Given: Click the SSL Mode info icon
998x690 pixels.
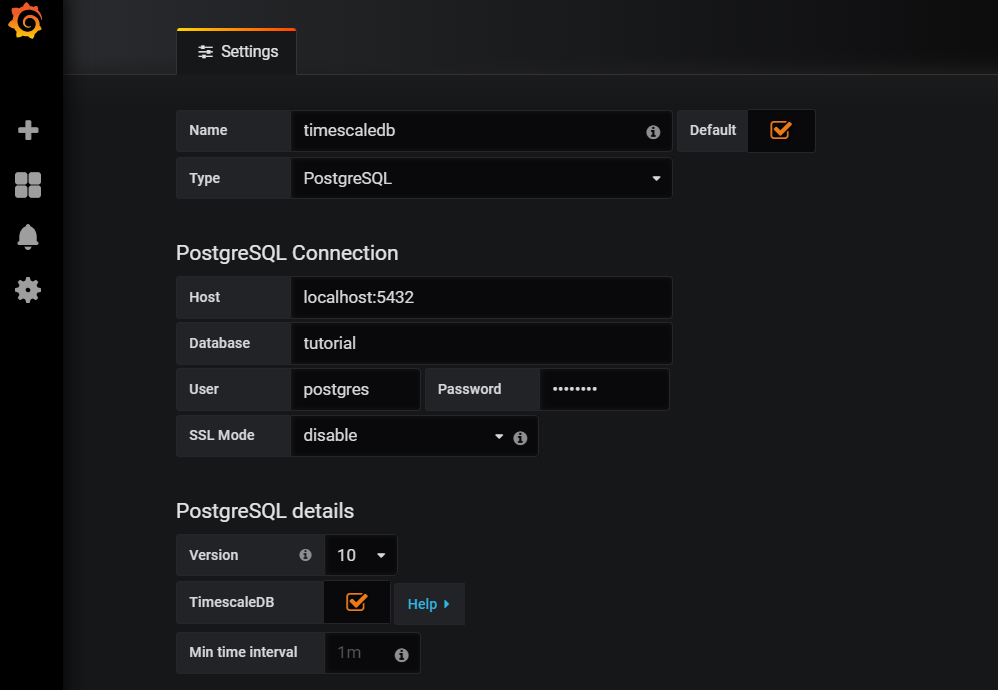Looking at the screenshot, I should tap(520, 438).
